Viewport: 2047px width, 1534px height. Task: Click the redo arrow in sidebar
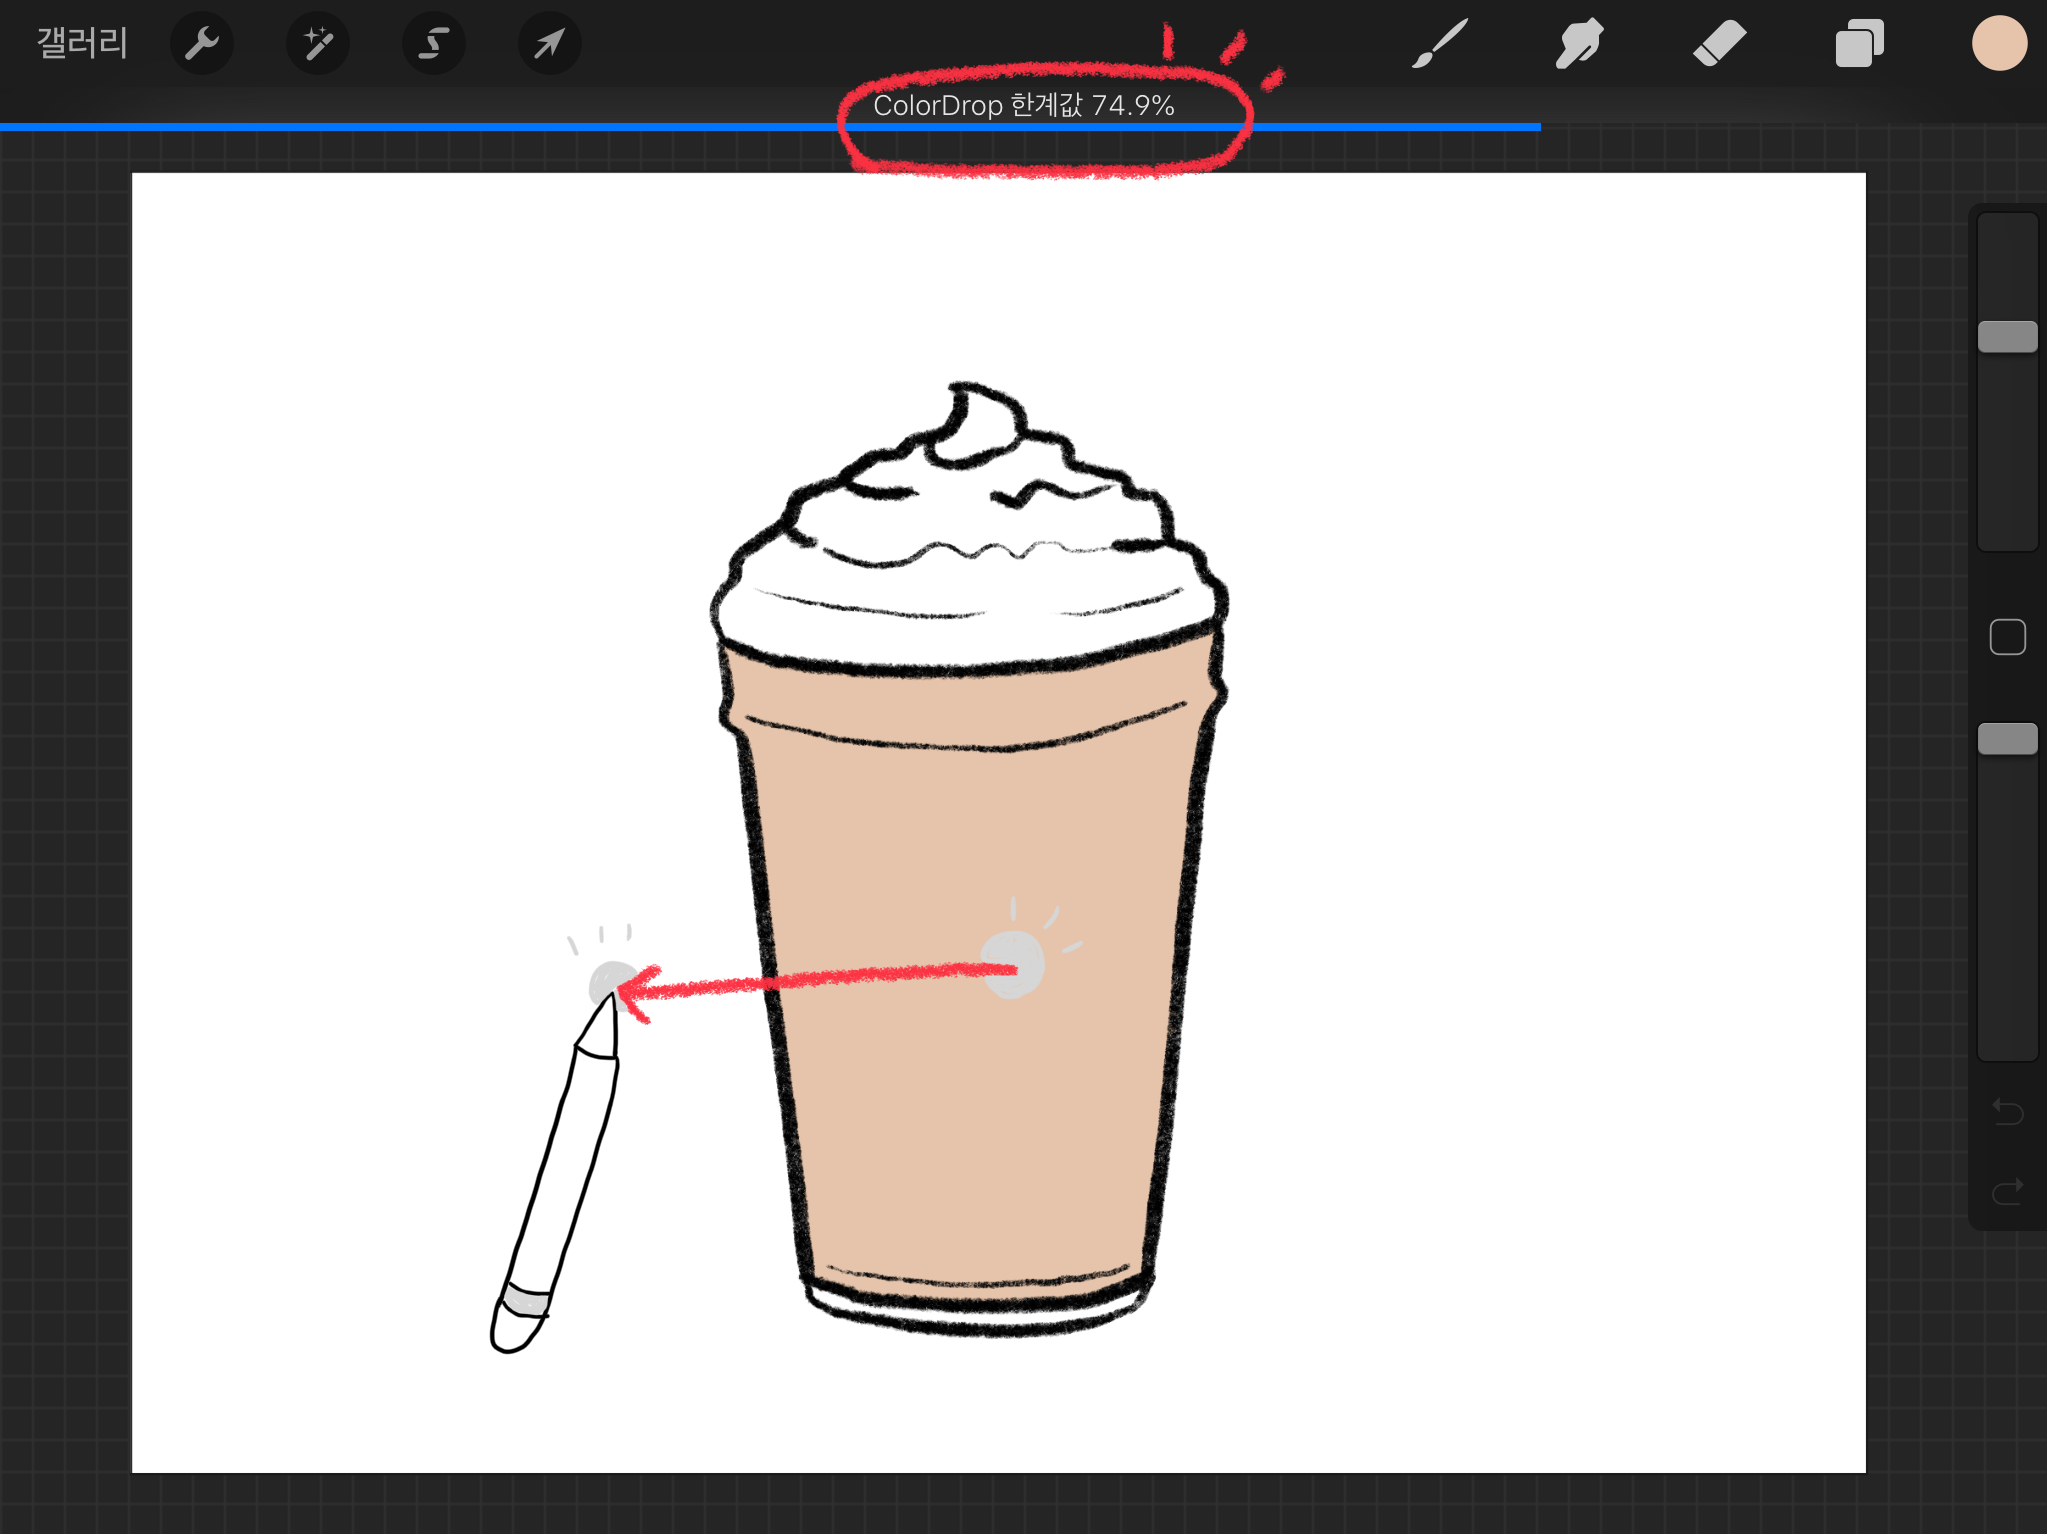[2007, 1191]
